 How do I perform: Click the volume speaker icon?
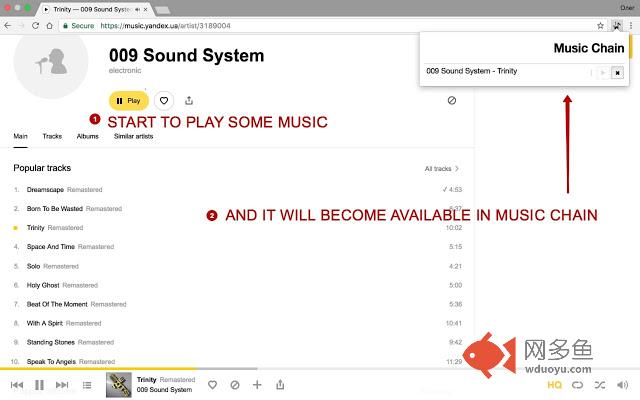coord(622,385)
